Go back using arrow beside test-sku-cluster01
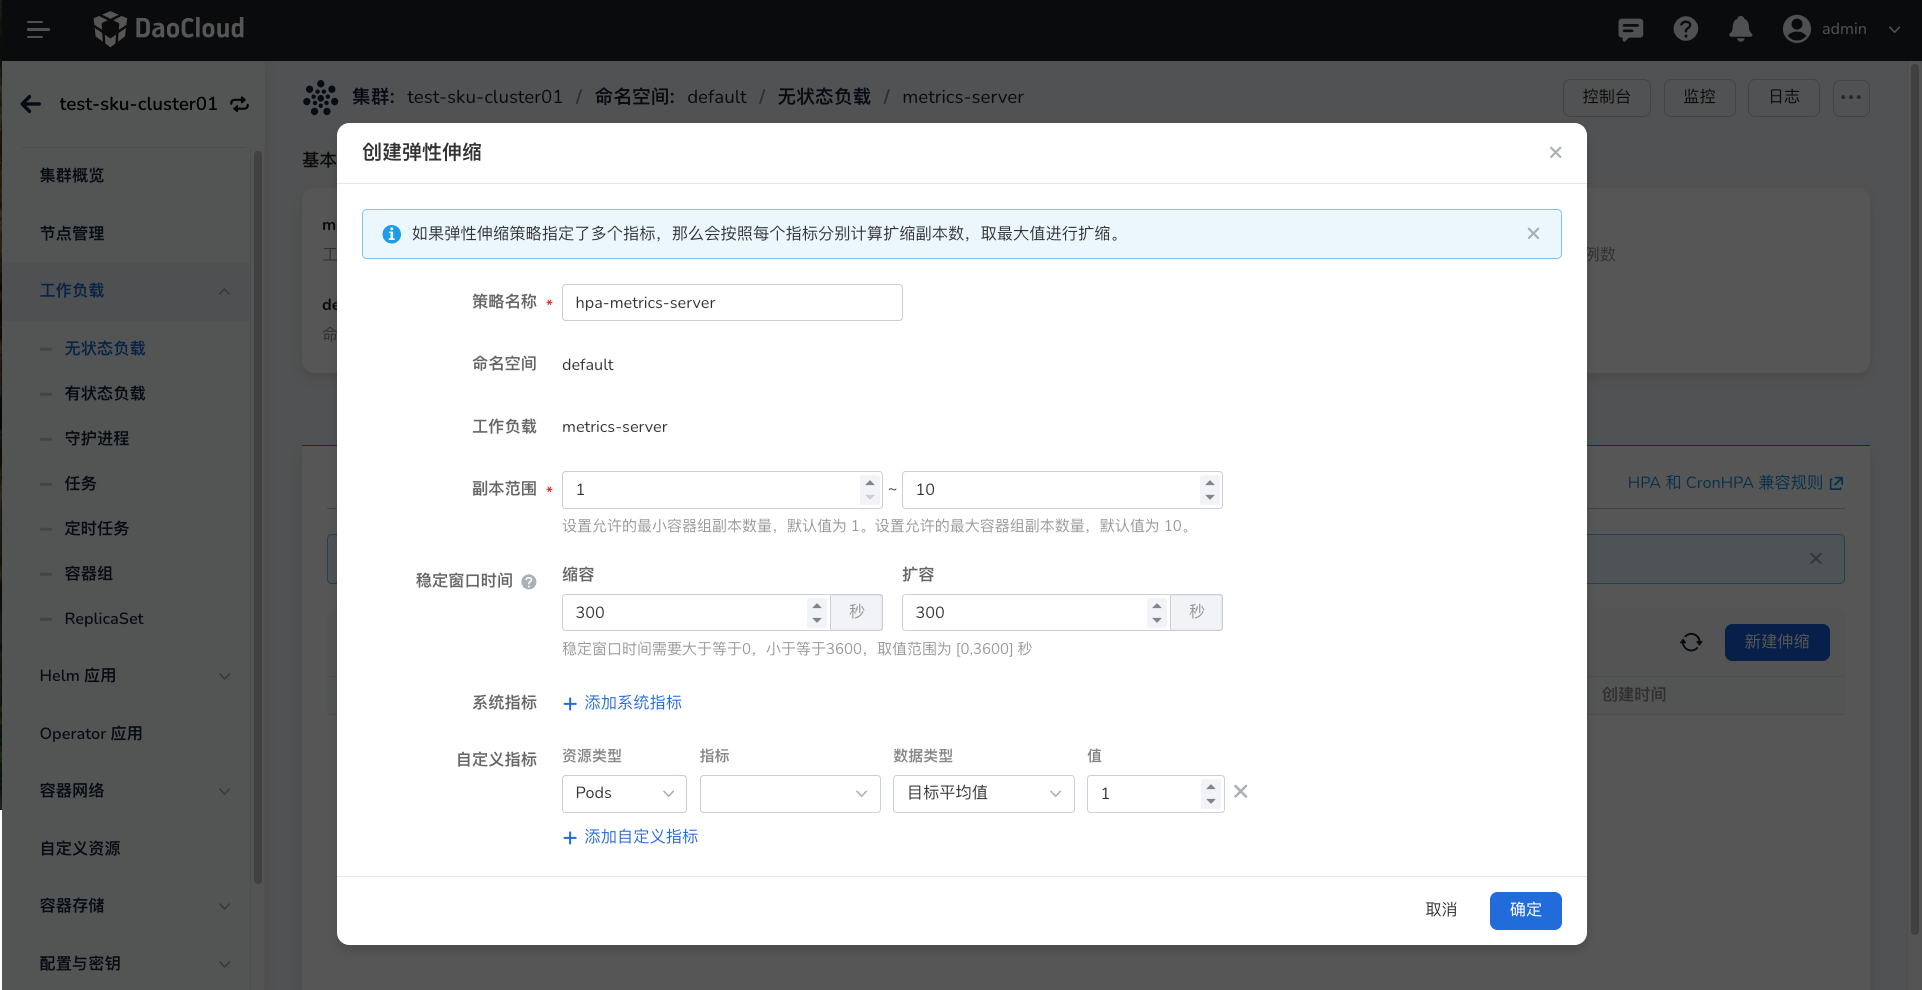The height and width of the screenshot is (990, 1922). click(30, 104)
